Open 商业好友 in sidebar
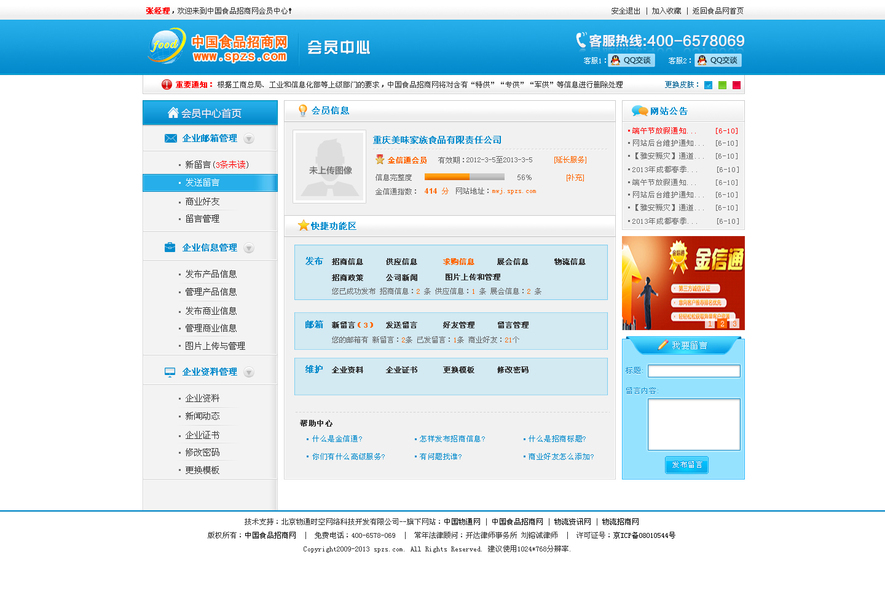This screenshot has width=885, height=600. tap(202, 202)
